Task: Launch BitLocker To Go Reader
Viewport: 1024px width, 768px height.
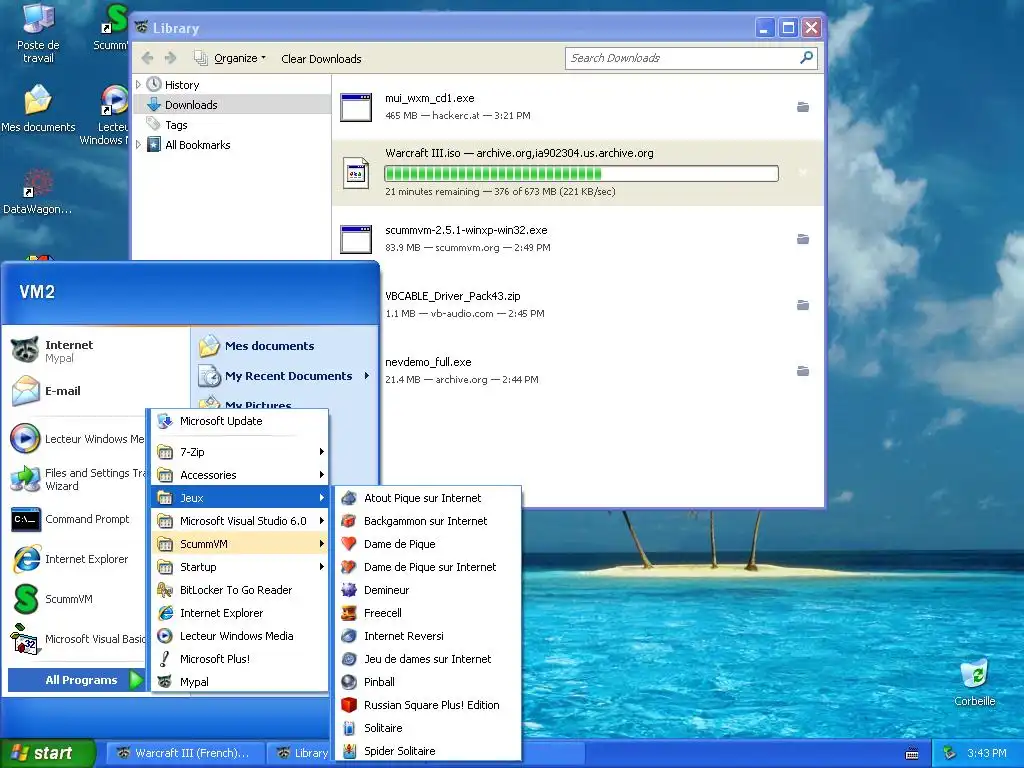Action: 240,590
